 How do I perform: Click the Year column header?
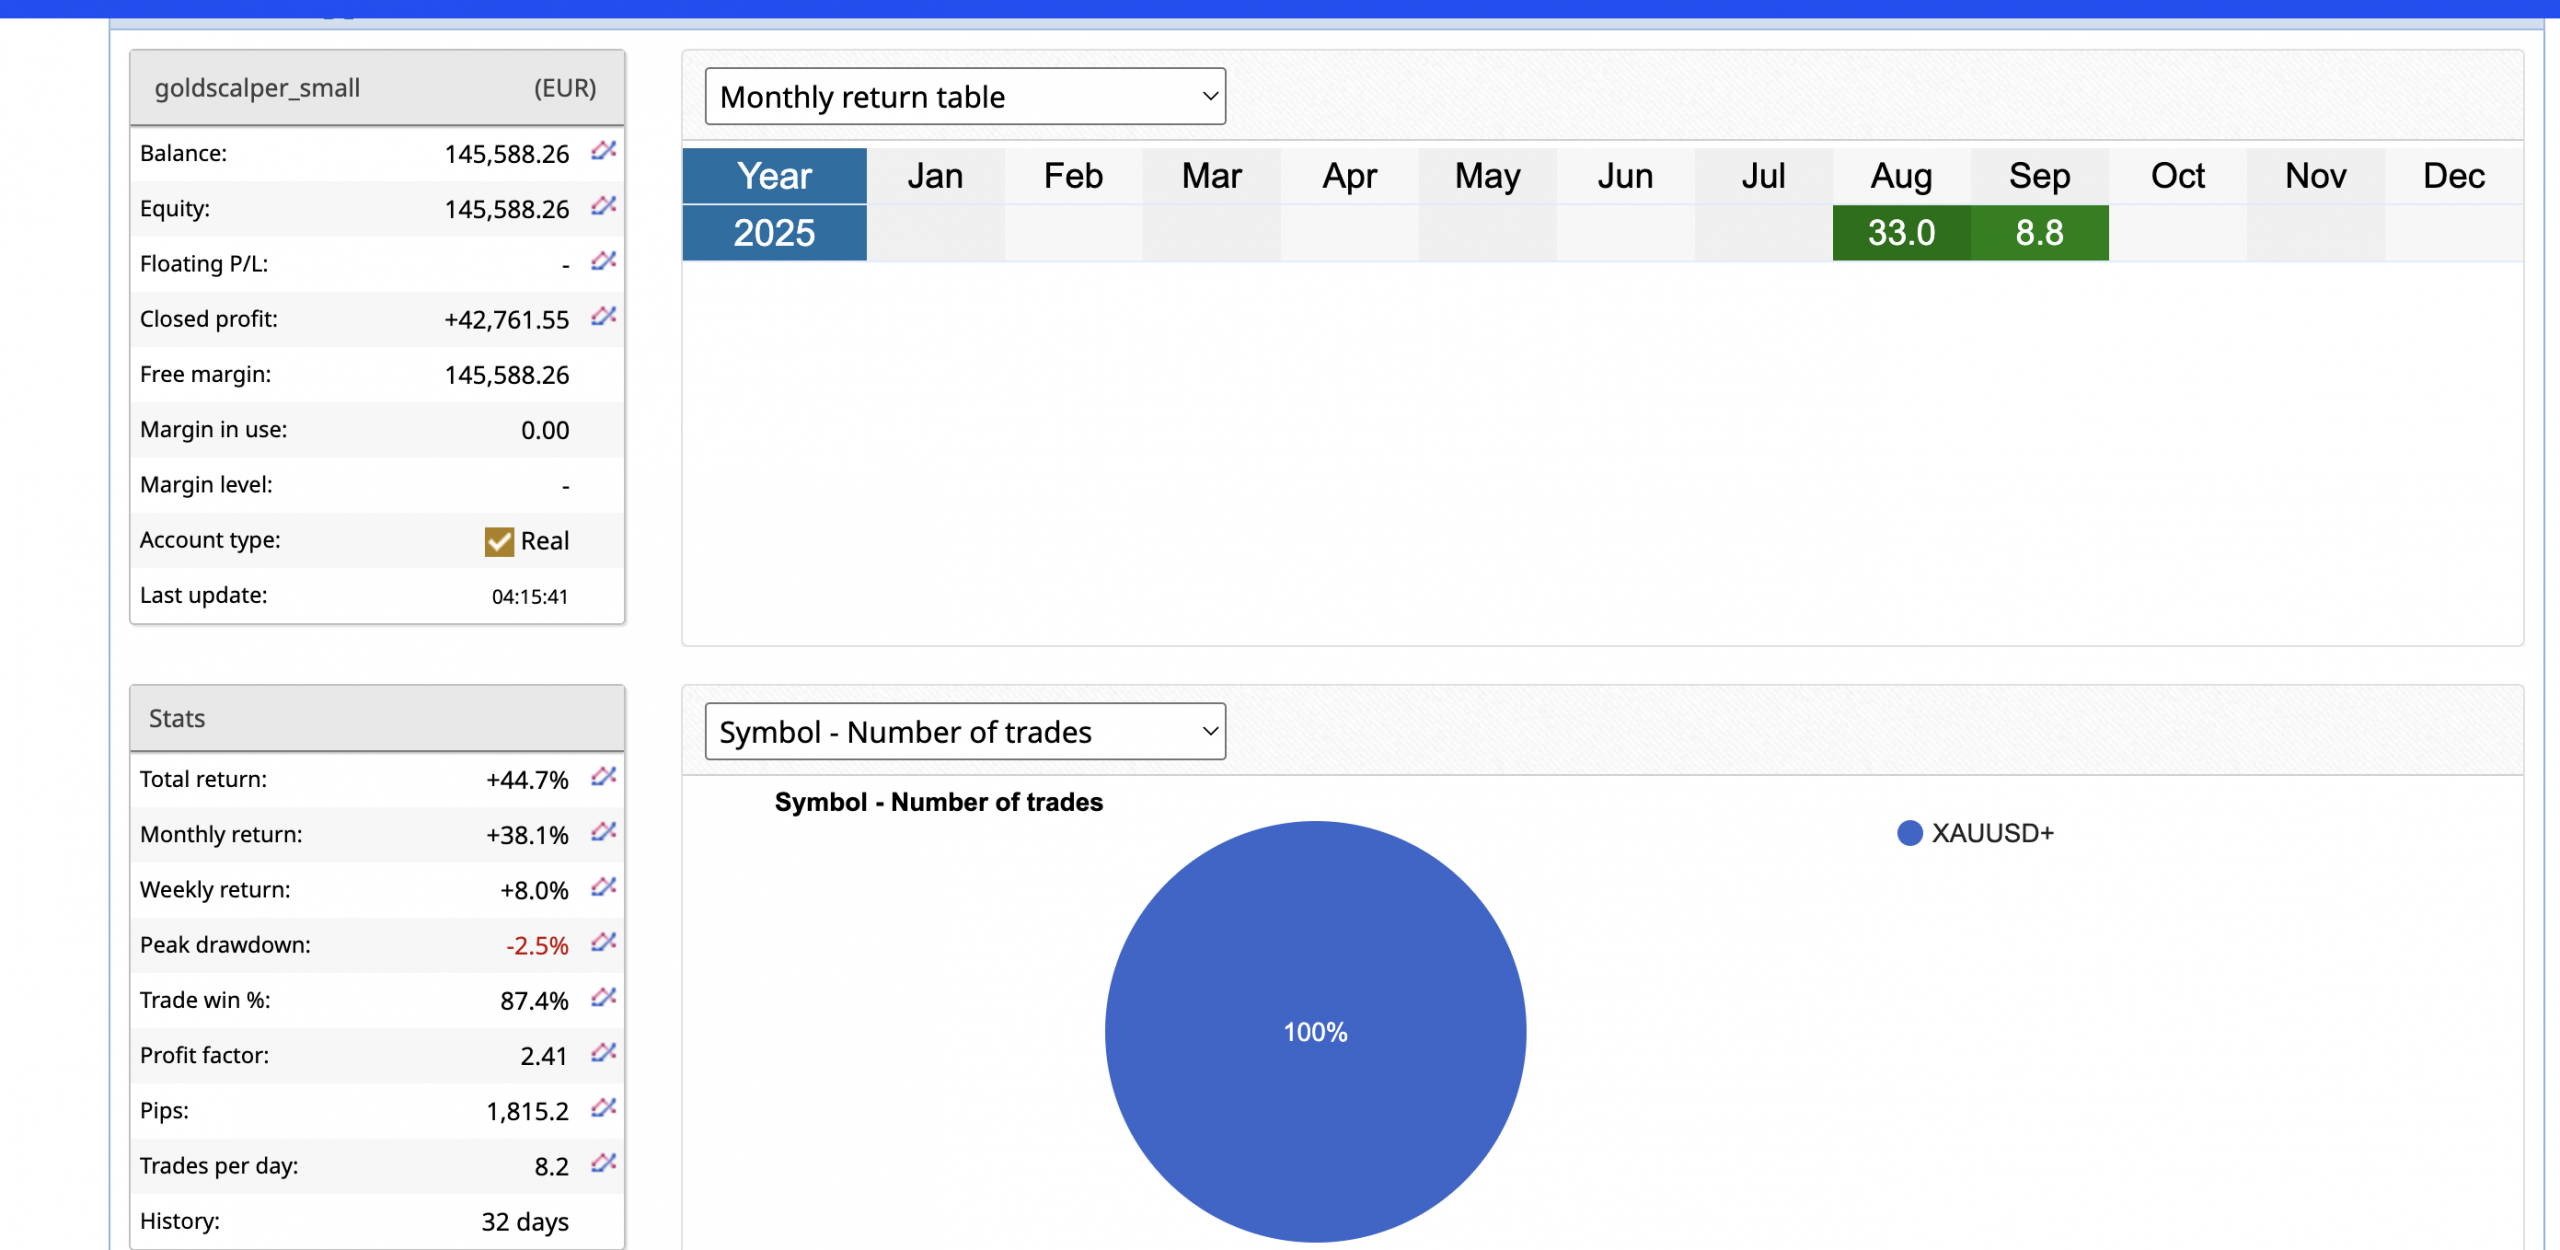(x=774, y=176)
